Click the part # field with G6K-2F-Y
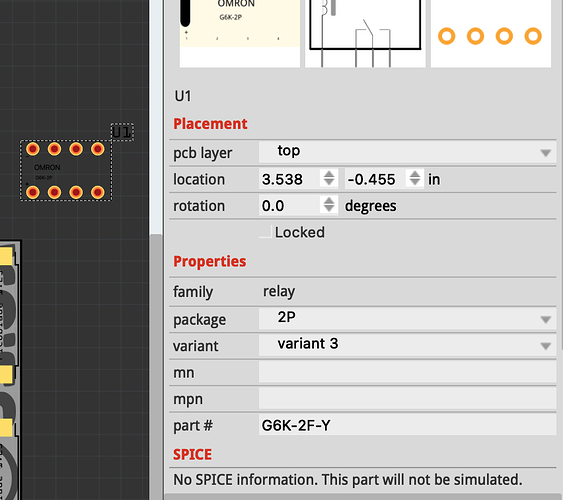The height and width of the screenshot is (500, 563). (407, 425)
